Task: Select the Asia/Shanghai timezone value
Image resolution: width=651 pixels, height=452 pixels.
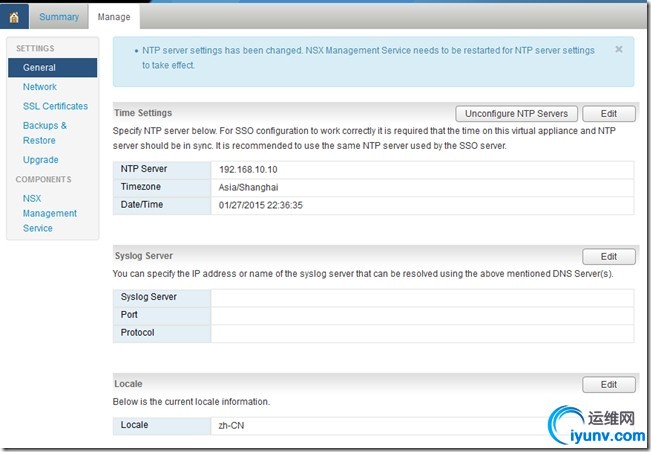Action: click(x=248, y=187)
